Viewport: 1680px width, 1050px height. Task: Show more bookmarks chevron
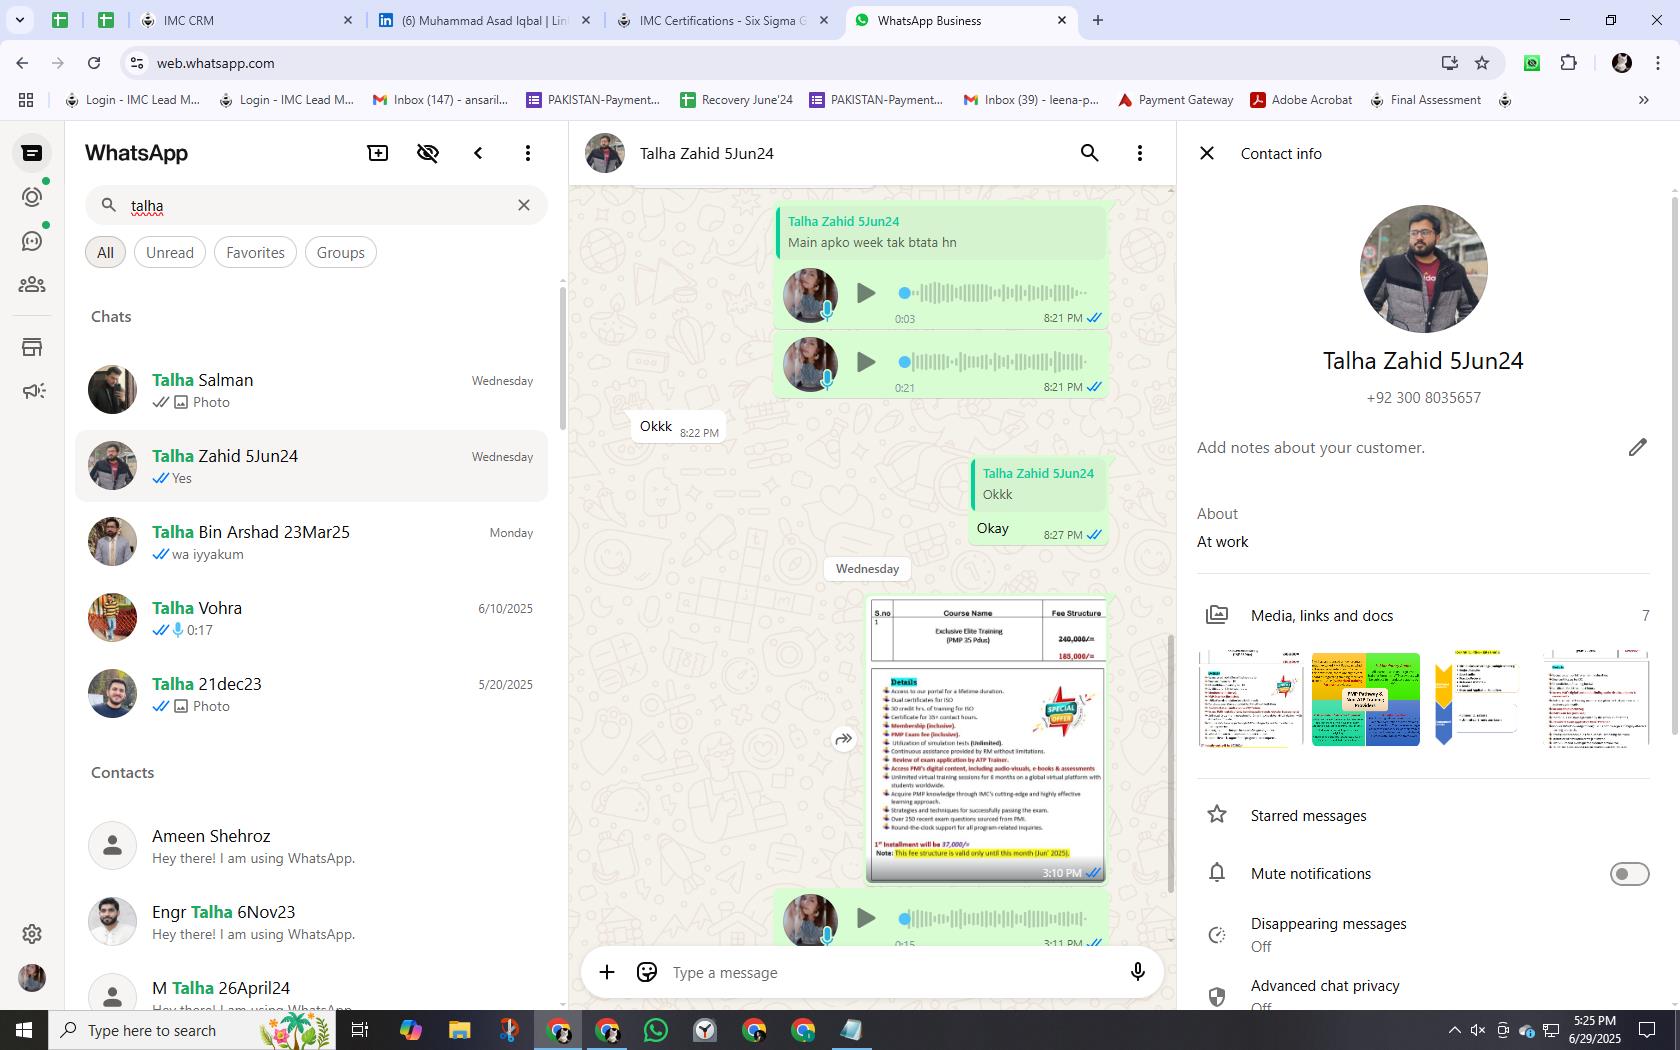click(x=1643, y=100)
